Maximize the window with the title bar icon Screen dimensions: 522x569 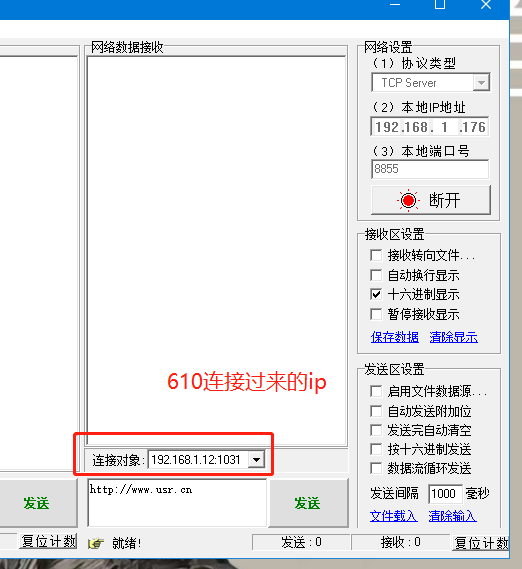click(x=440, y=4)
